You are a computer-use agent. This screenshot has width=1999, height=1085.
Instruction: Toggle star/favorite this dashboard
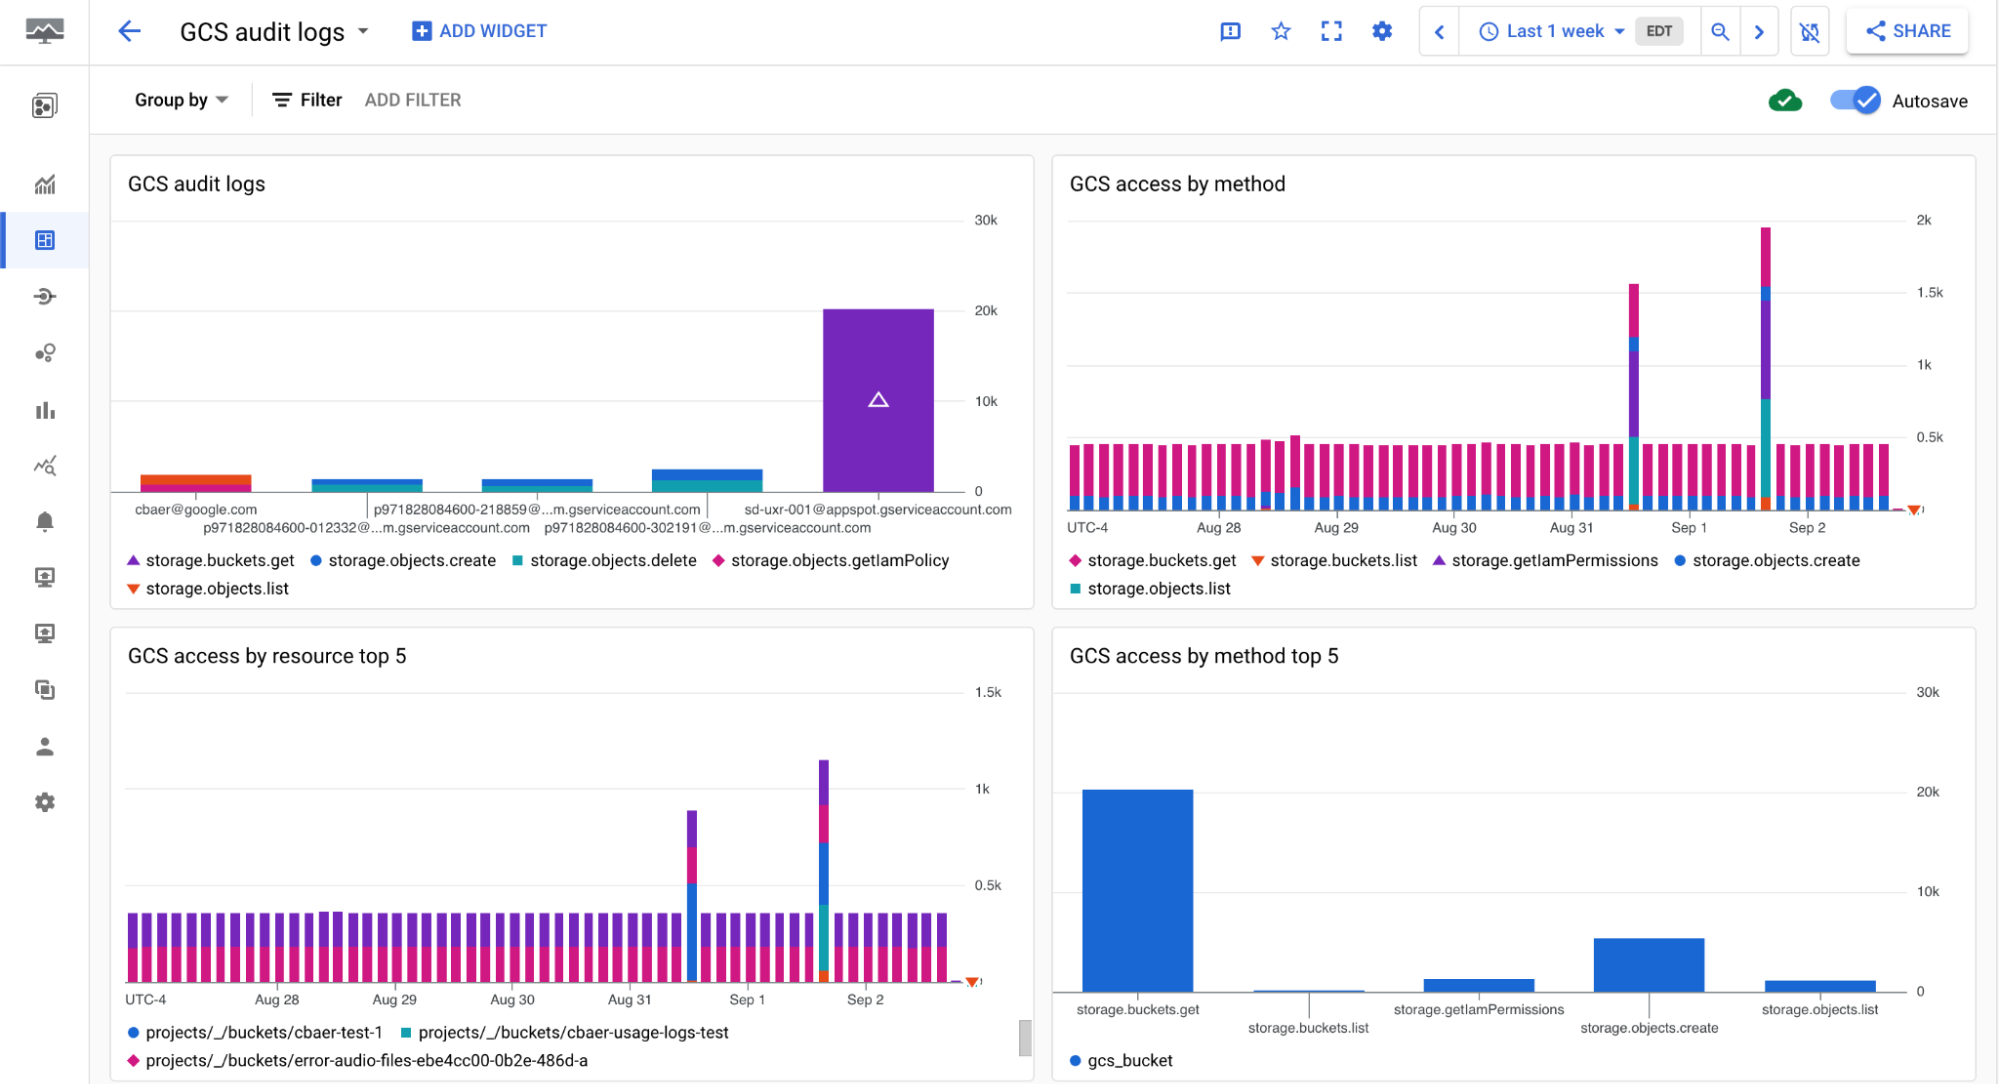(1277, 29)
